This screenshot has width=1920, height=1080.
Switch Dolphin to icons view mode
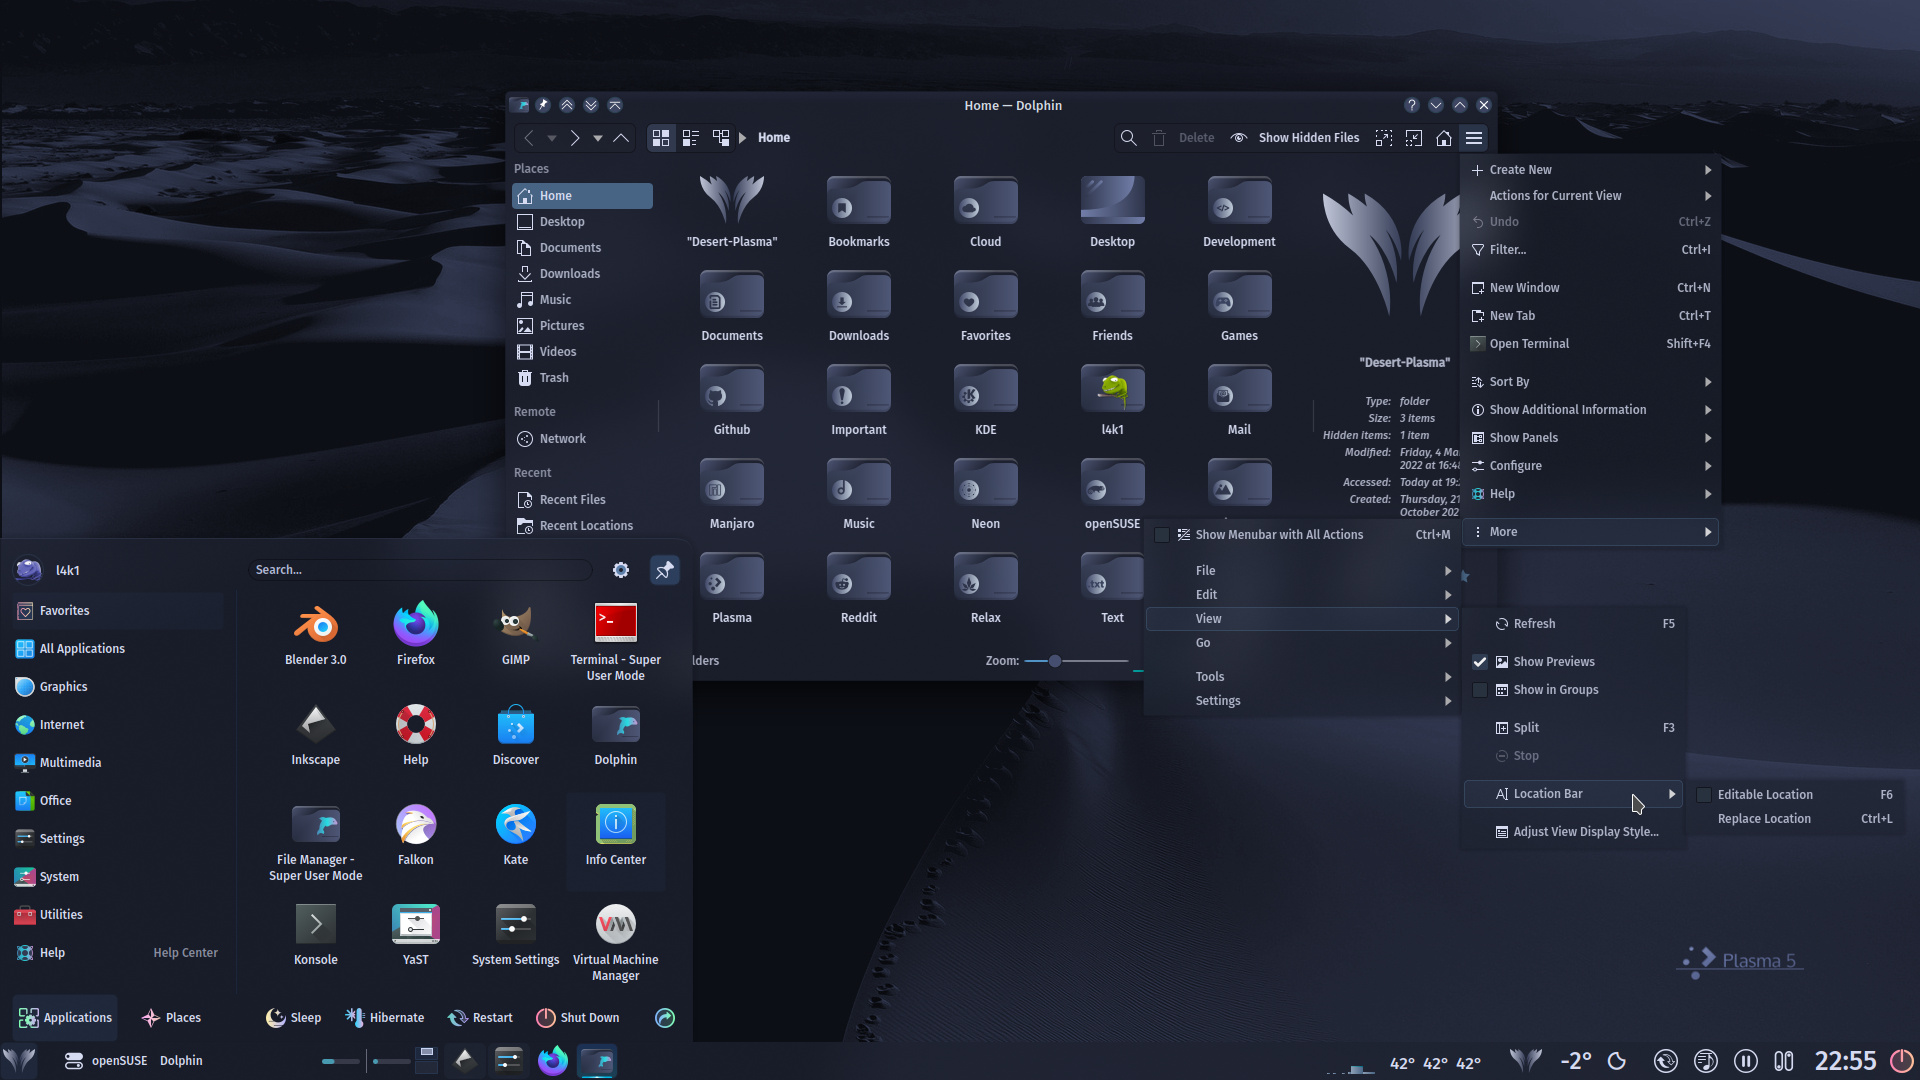pyautogui.click(x=661, y=138)
